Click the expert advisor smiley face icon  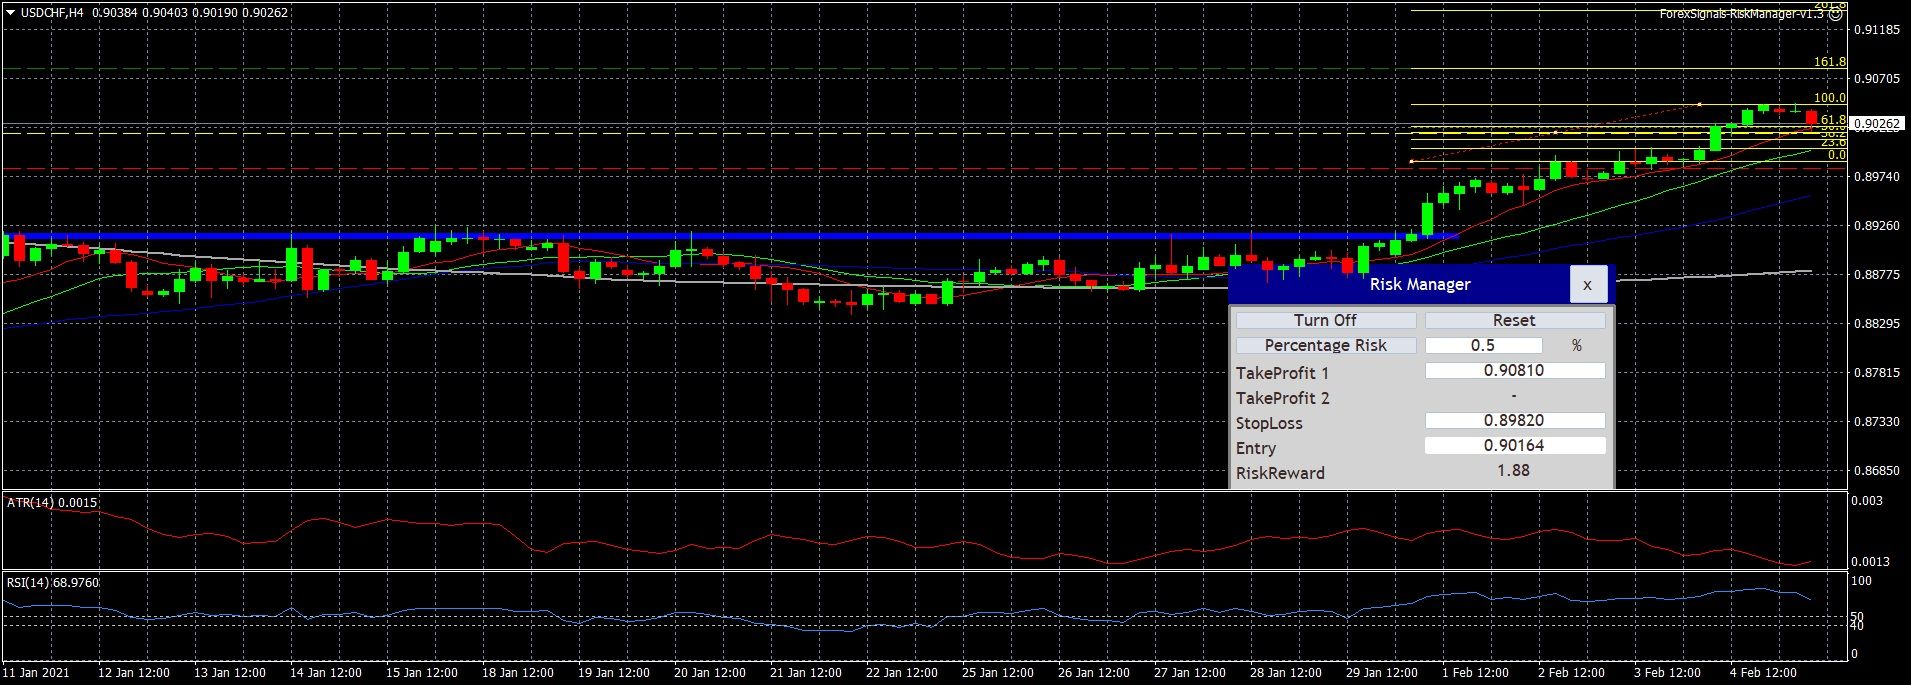tap(1836, 14)
